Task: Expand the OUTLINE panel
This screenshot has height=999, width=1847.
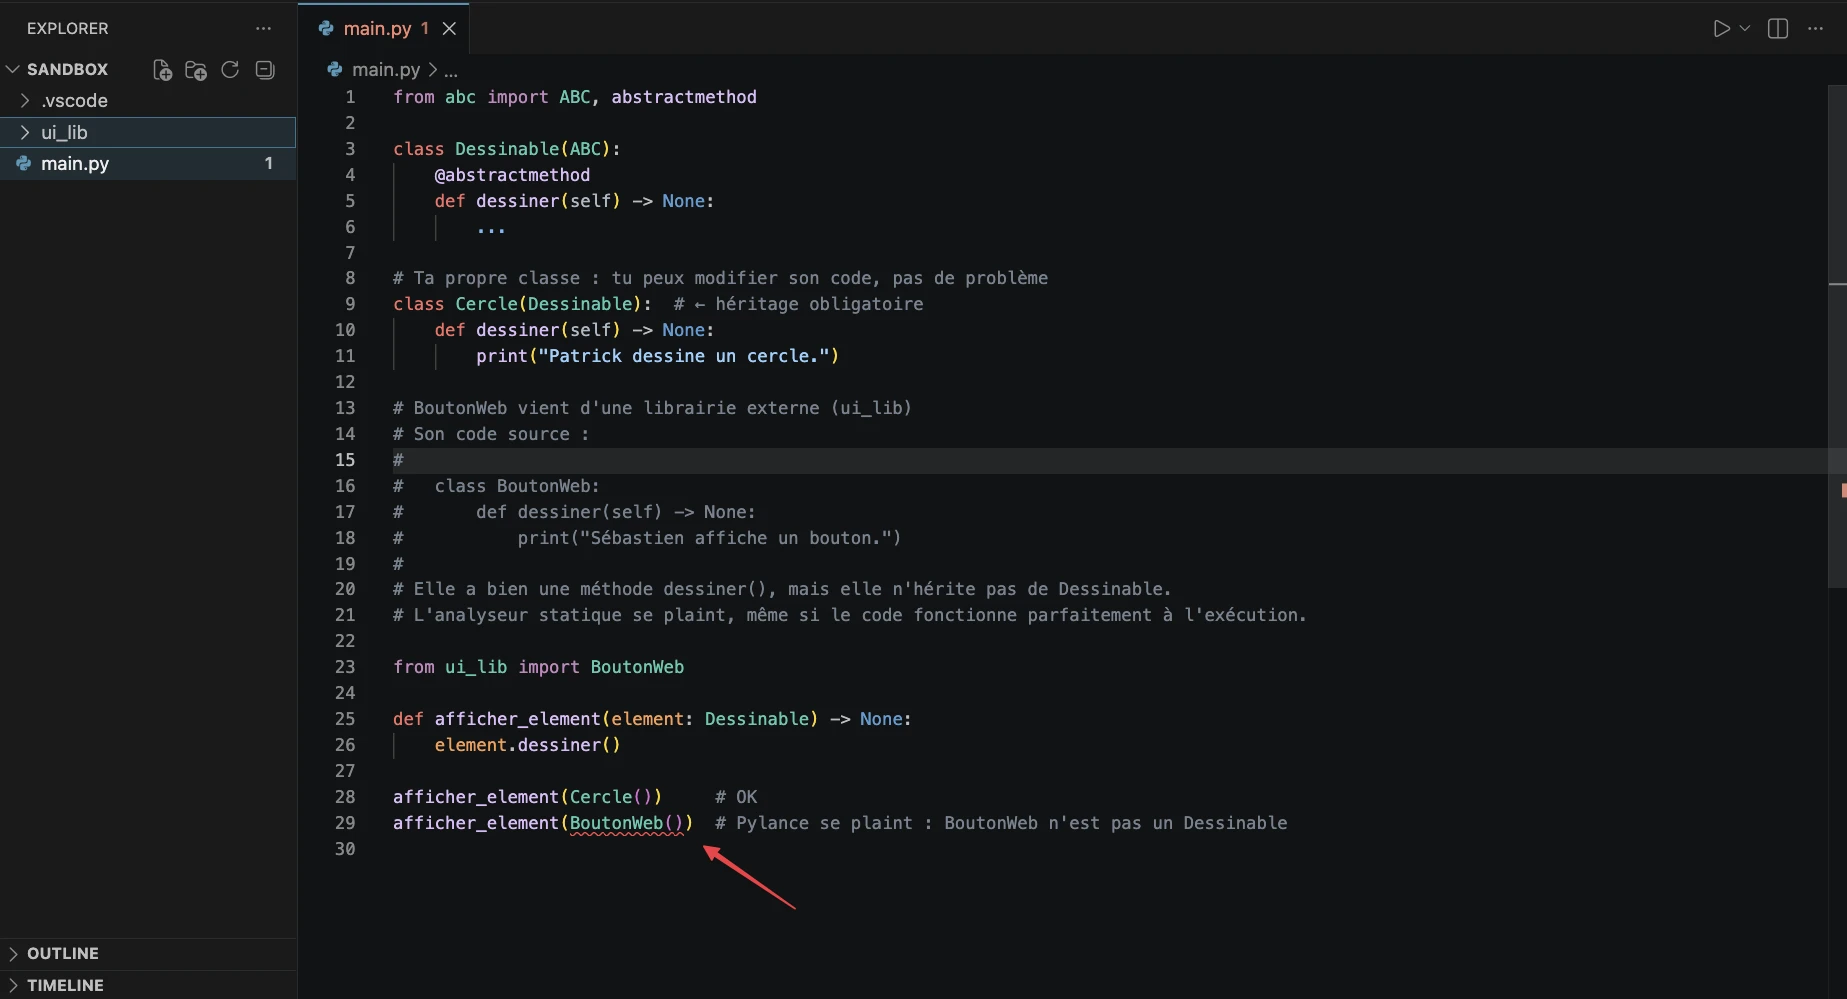Action: click(62, 953)
